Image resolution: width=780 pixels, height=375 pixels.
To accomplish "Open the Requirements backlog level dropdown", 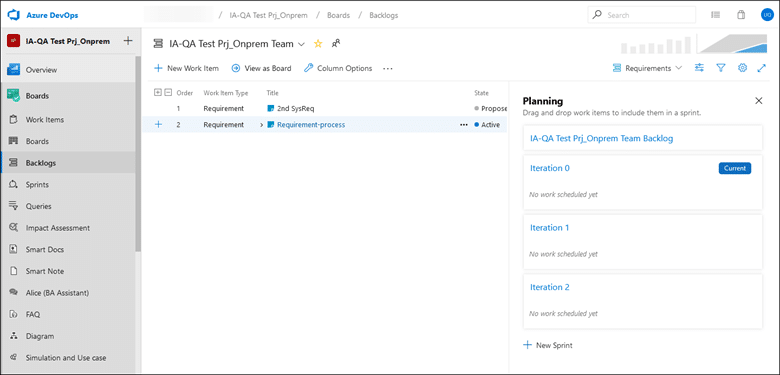I will 647,68.
